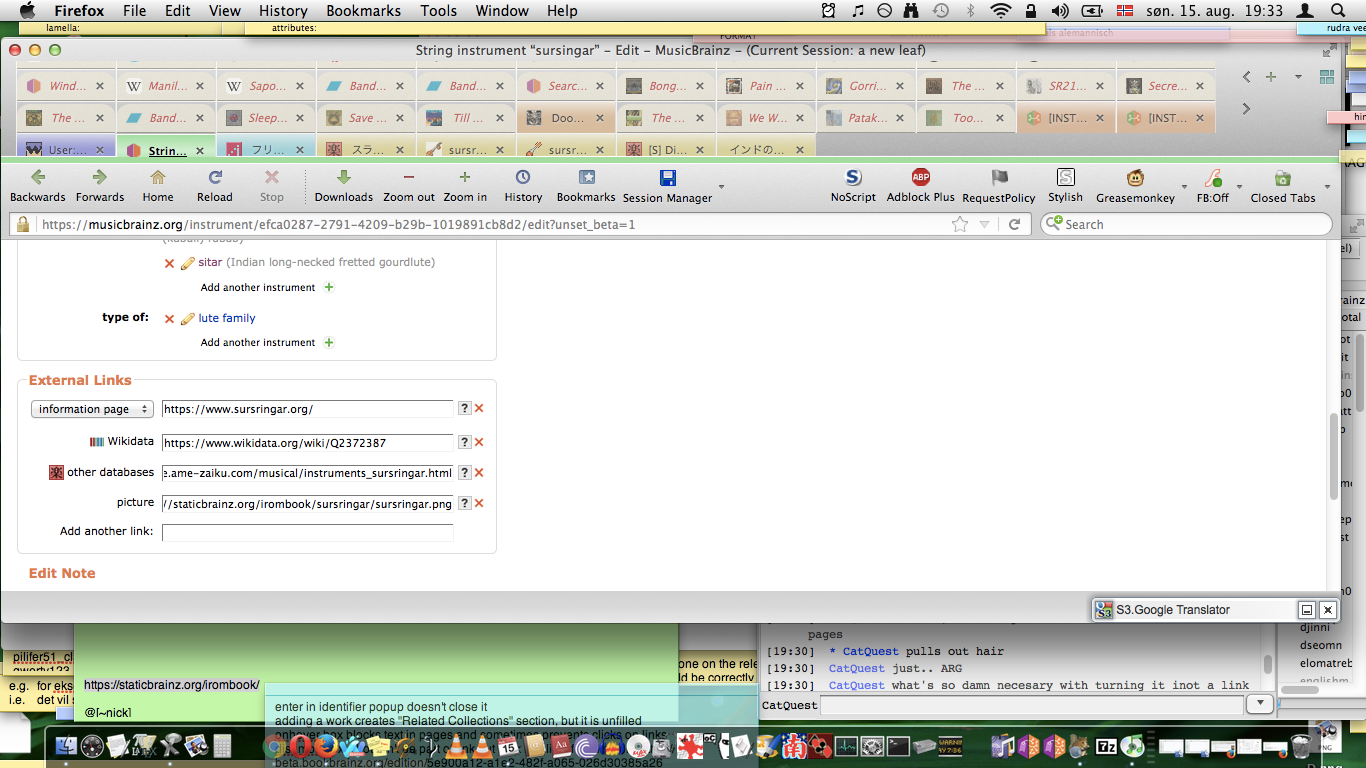Show help for Wikidata link

pos(464,442)
